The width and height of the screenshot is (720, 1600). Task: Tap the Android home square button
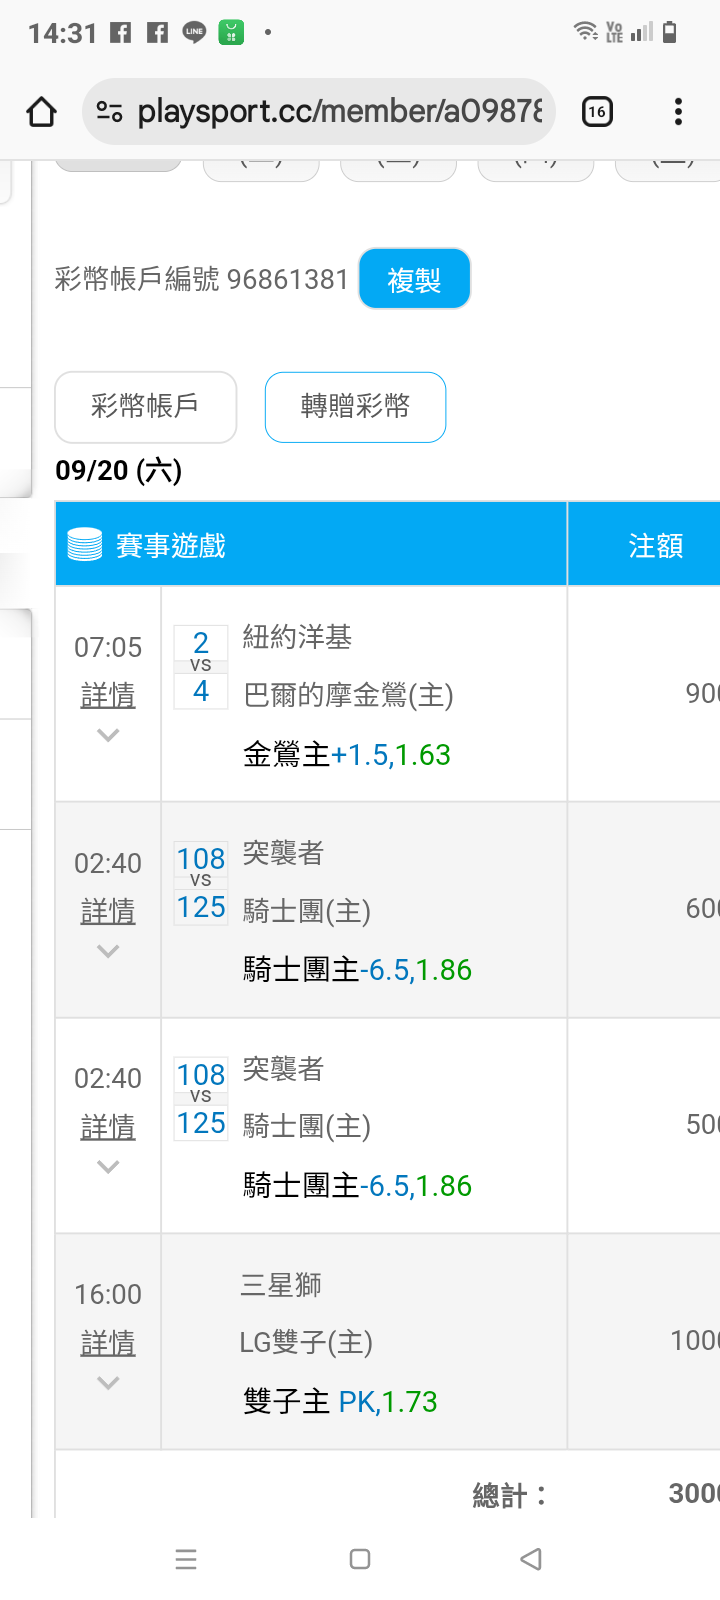coord(360,1558)
